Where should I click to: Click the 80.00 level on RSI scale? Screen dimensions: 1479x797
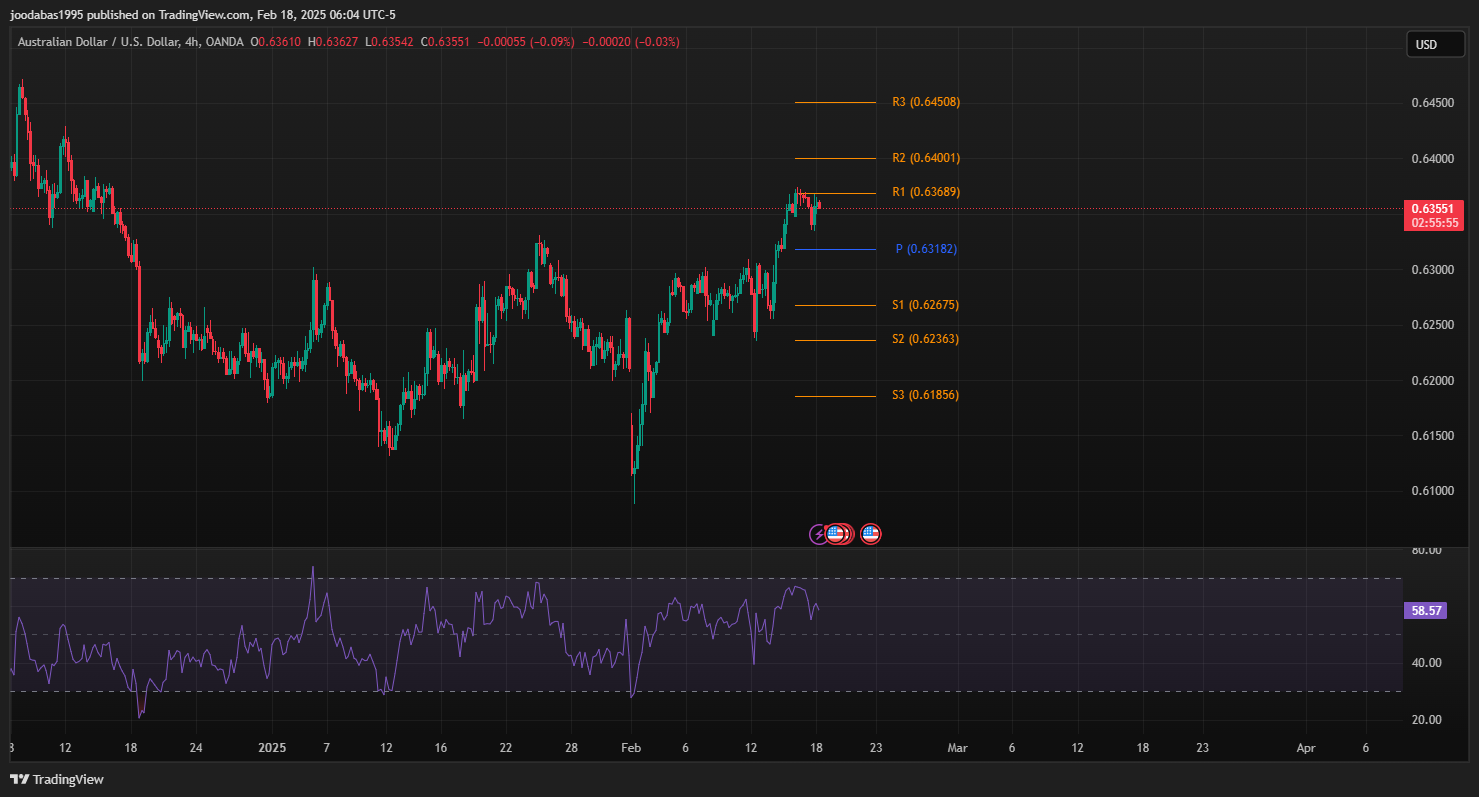tap(1426, 550)
